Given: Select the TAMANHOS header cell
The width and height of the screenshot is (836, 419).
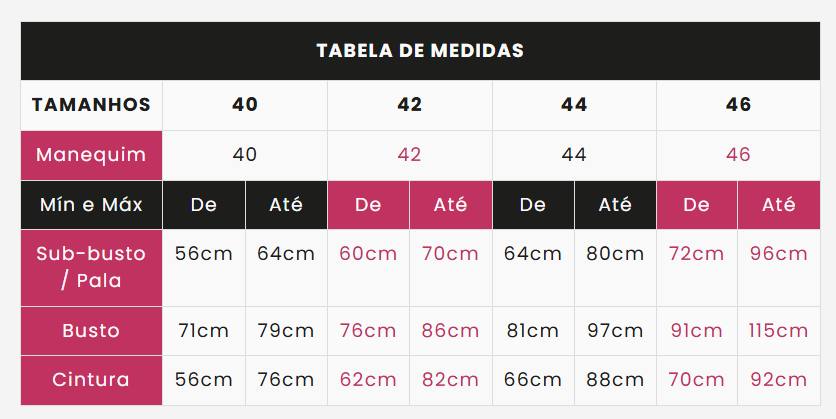Looking at the screenshot, I should [x=91, y=105].
